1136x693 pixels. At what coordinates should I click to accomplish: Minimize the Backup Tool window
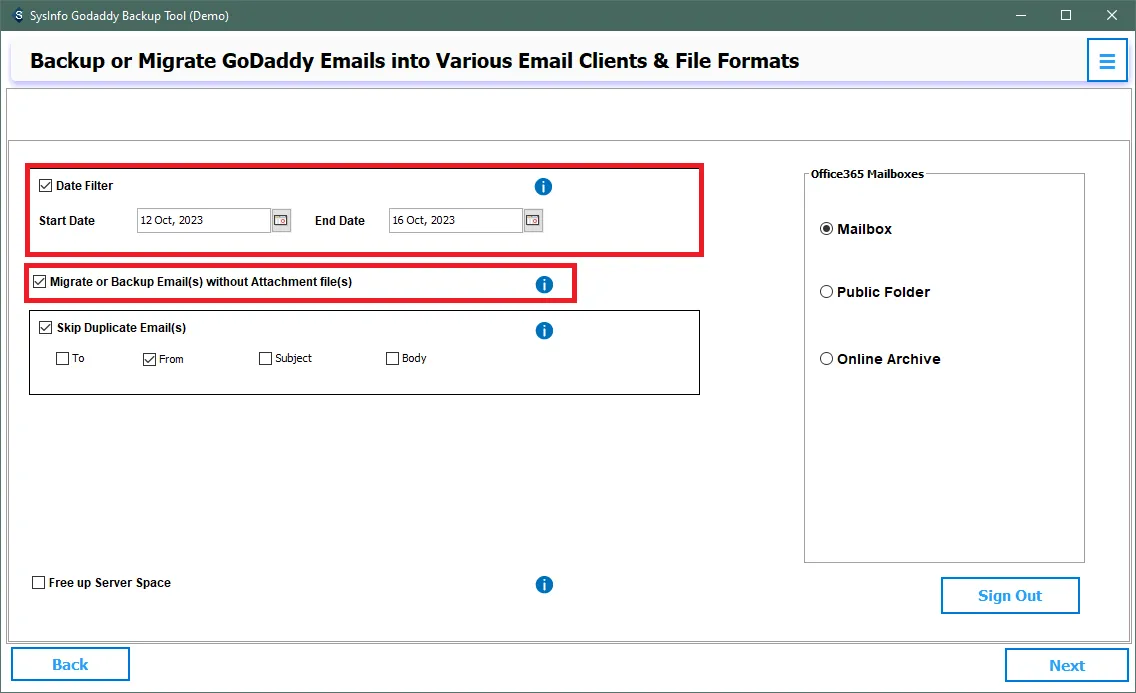1021,15
